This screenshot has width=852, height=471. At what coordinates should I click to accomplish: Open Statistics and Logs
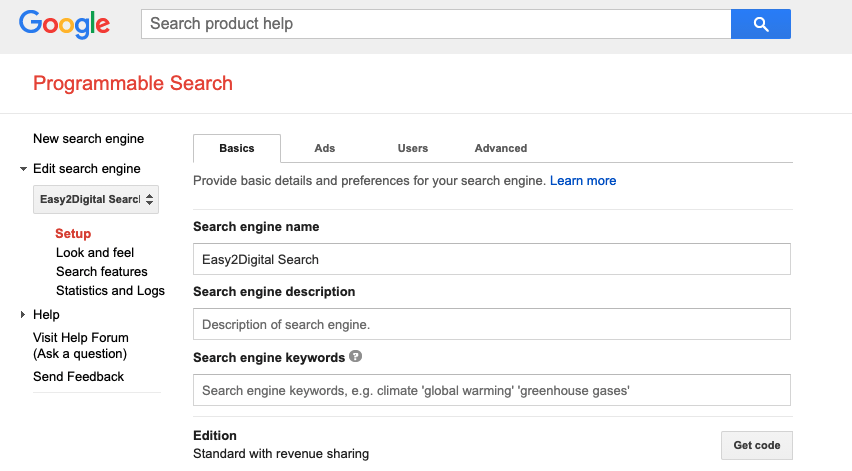coord(110,291)
